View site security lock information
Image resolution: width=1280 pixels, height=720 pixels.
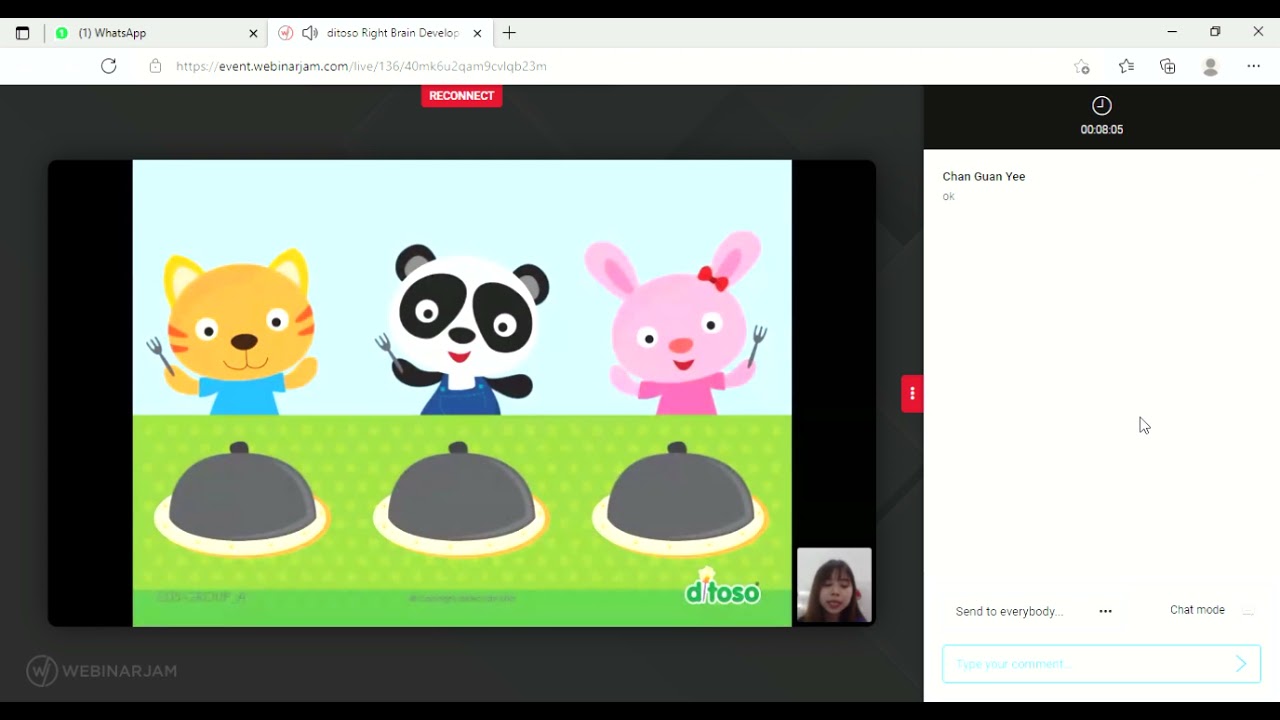155,66
